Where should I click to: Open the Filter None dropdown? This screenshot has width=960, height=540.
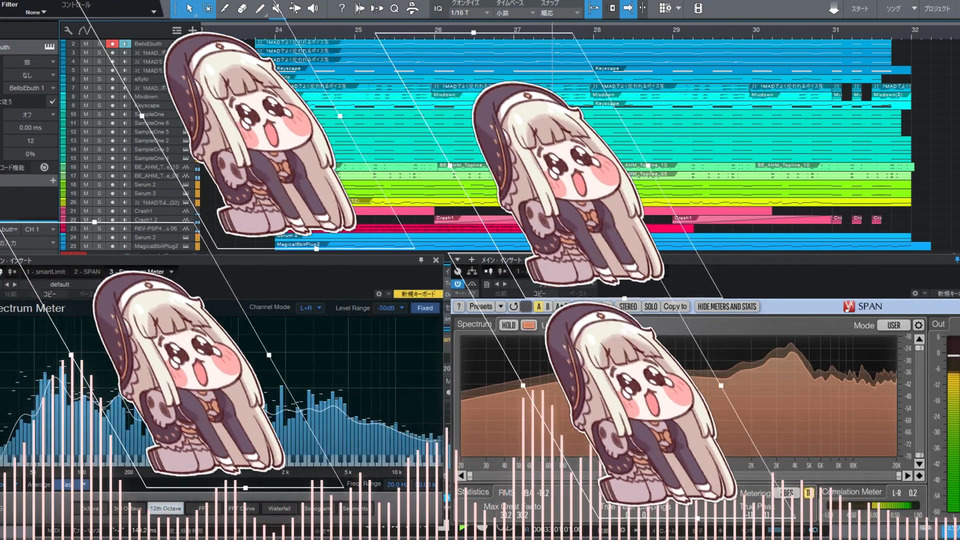36,12
